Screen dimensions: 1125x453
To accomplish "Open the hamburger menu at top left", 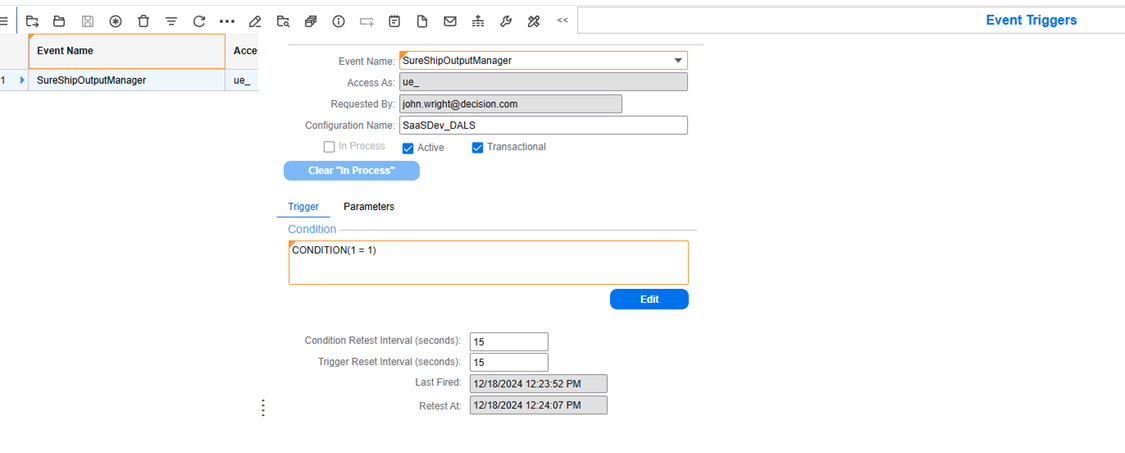I will (x=5, y=21).
